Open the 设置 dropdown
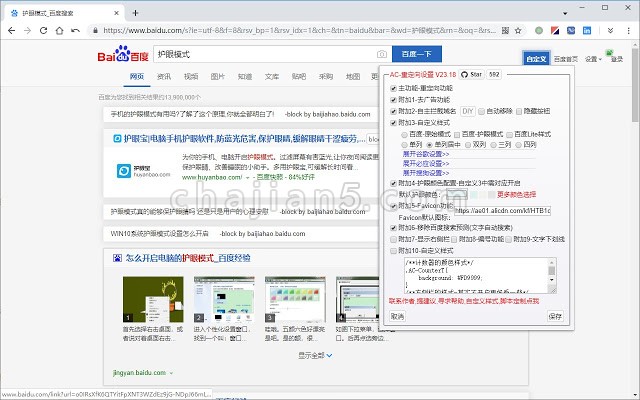Viewport: 640px width, 400px height. point(593,59)
